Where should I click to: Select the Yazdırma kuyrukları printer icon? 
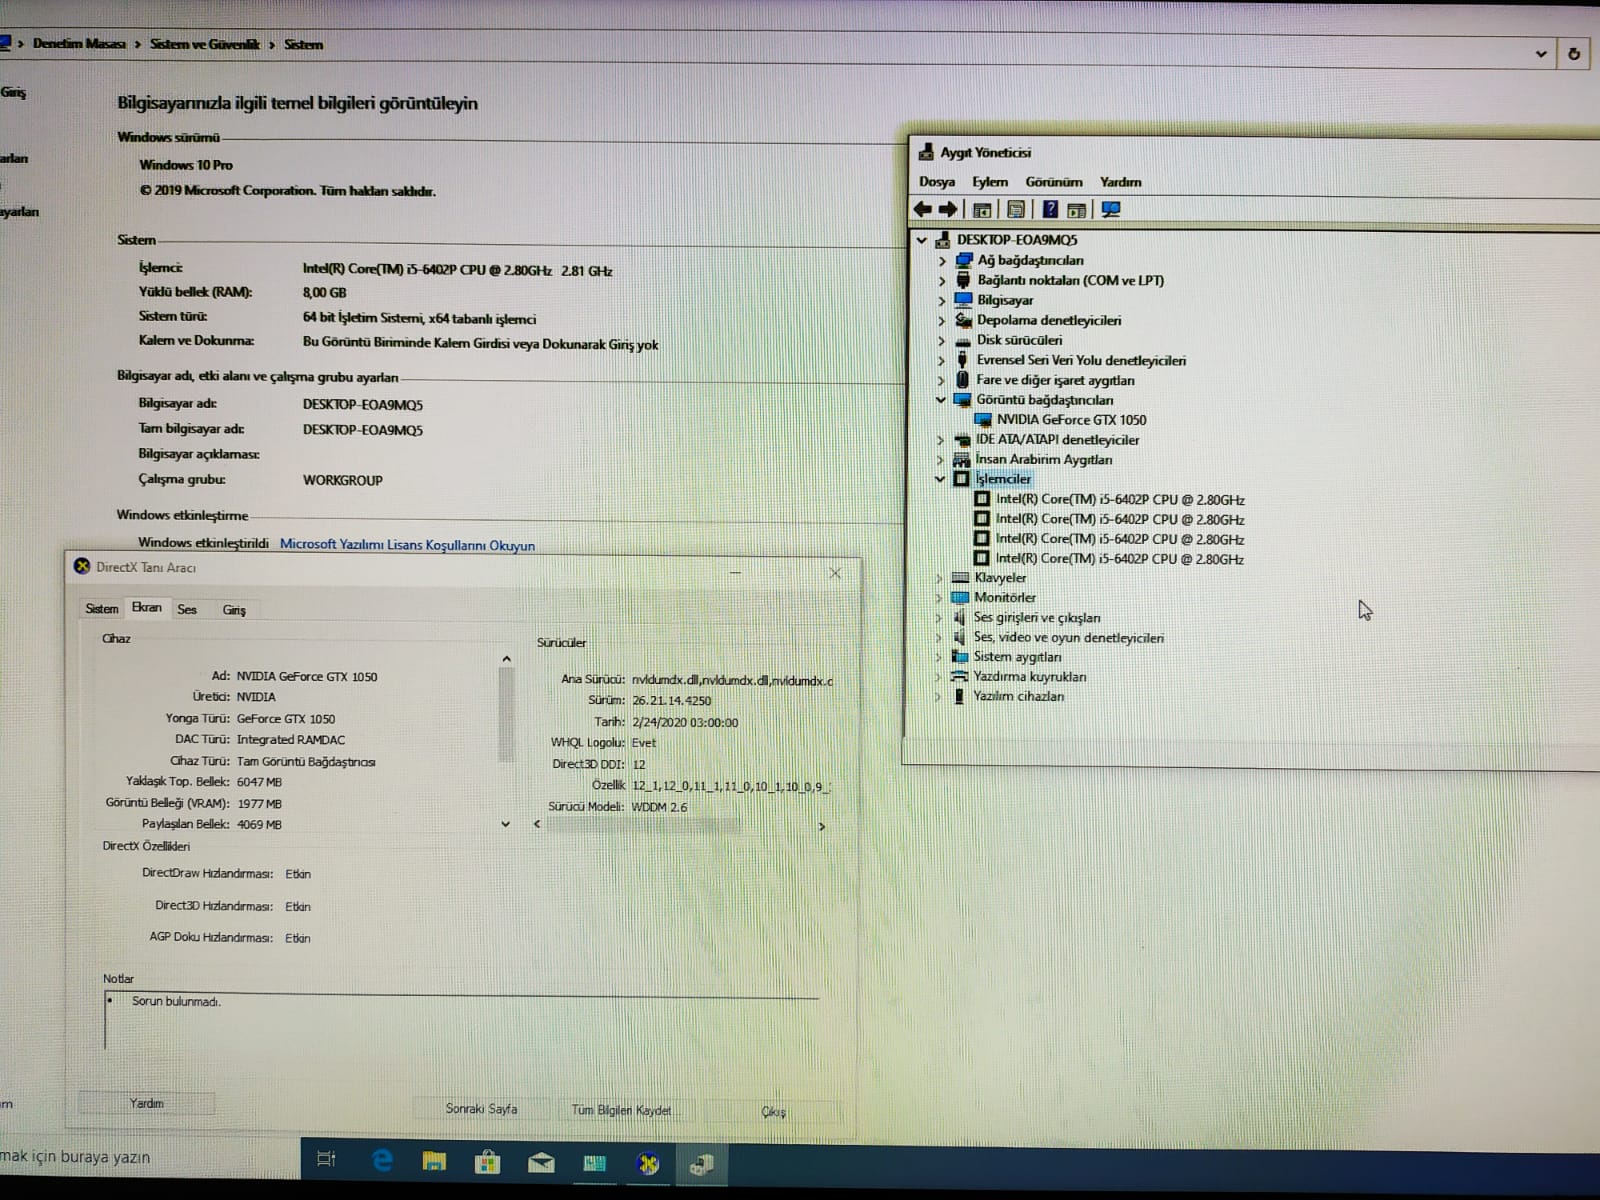[x=960, y=676]
